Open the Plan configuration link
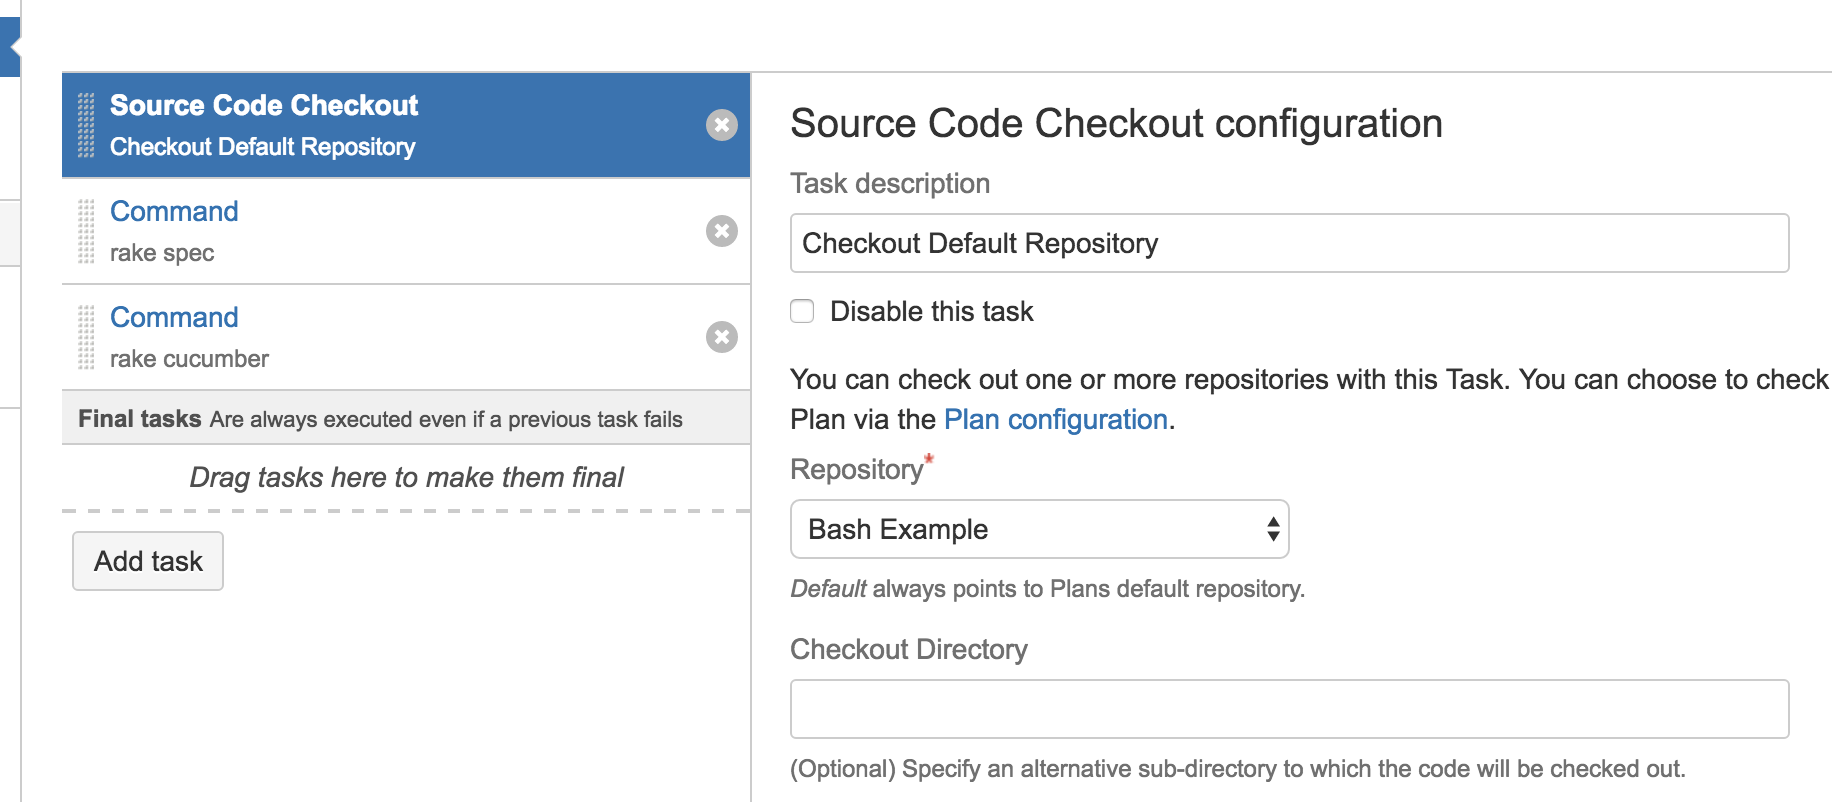 point(1055,419)
